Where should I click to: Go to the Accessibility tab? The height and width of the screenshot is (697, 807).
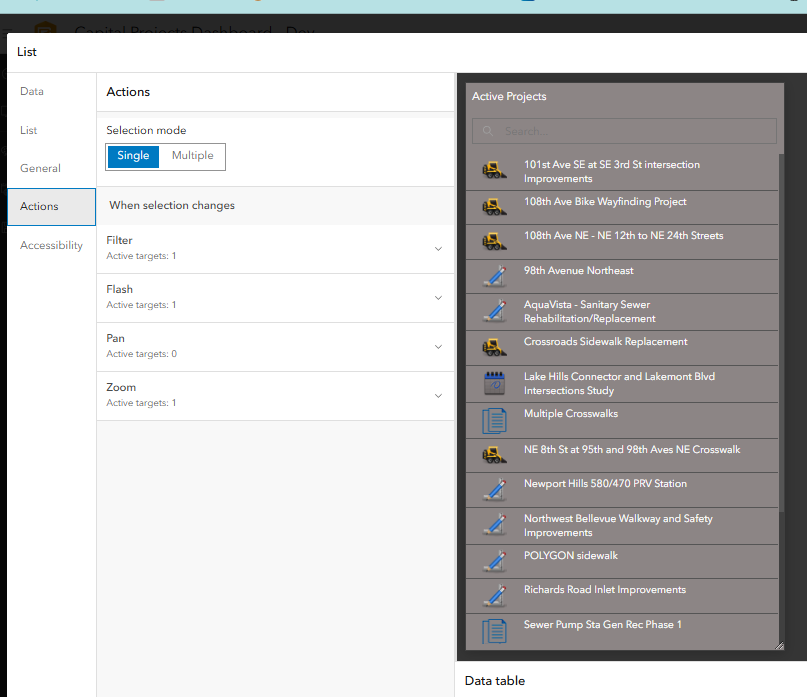tap(51, 245)
